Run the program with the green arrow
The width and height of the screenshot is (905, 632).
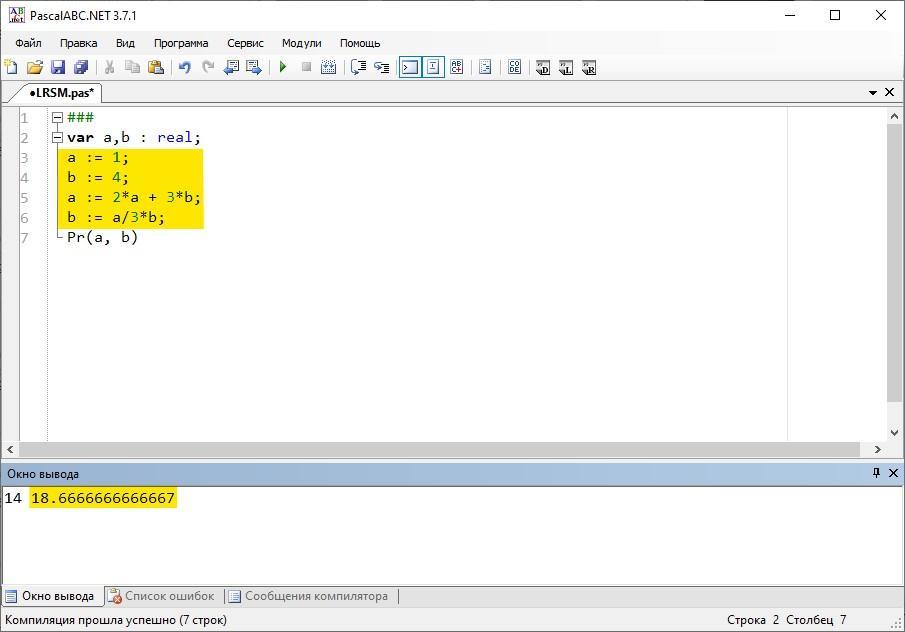283,67
